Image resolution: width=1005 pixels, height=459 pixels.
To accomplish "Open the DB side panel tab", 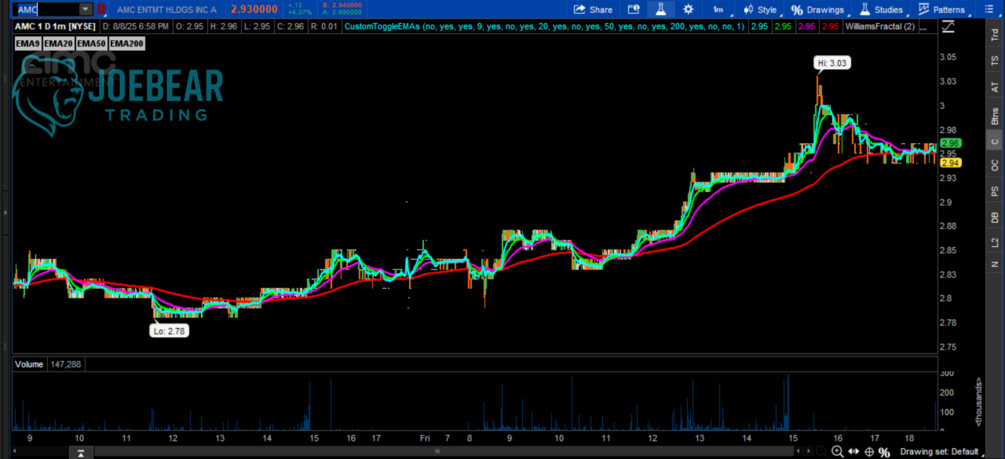I will [x=995, y=217].
